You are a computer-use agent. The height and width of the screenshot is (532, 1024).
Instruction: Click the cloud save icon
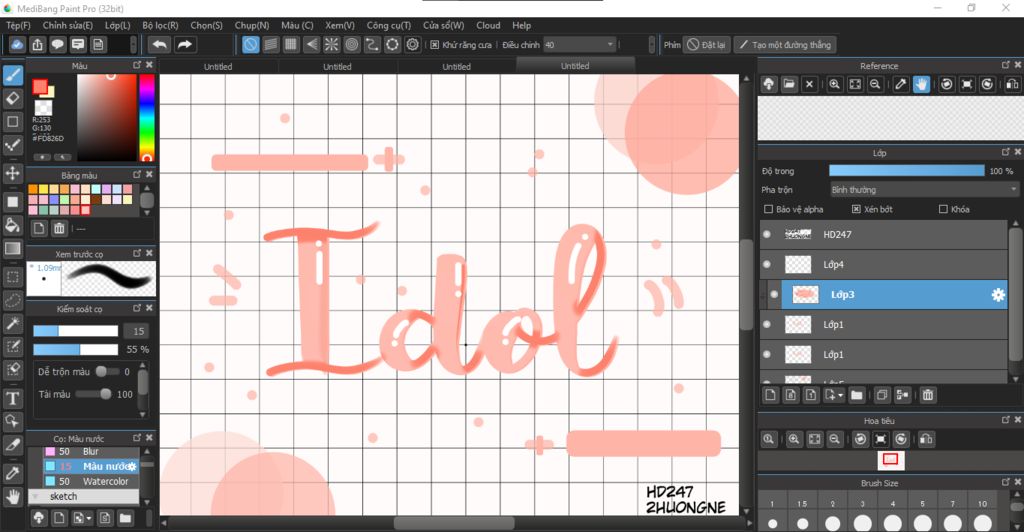pyautogui.click(x=17, y=44)
